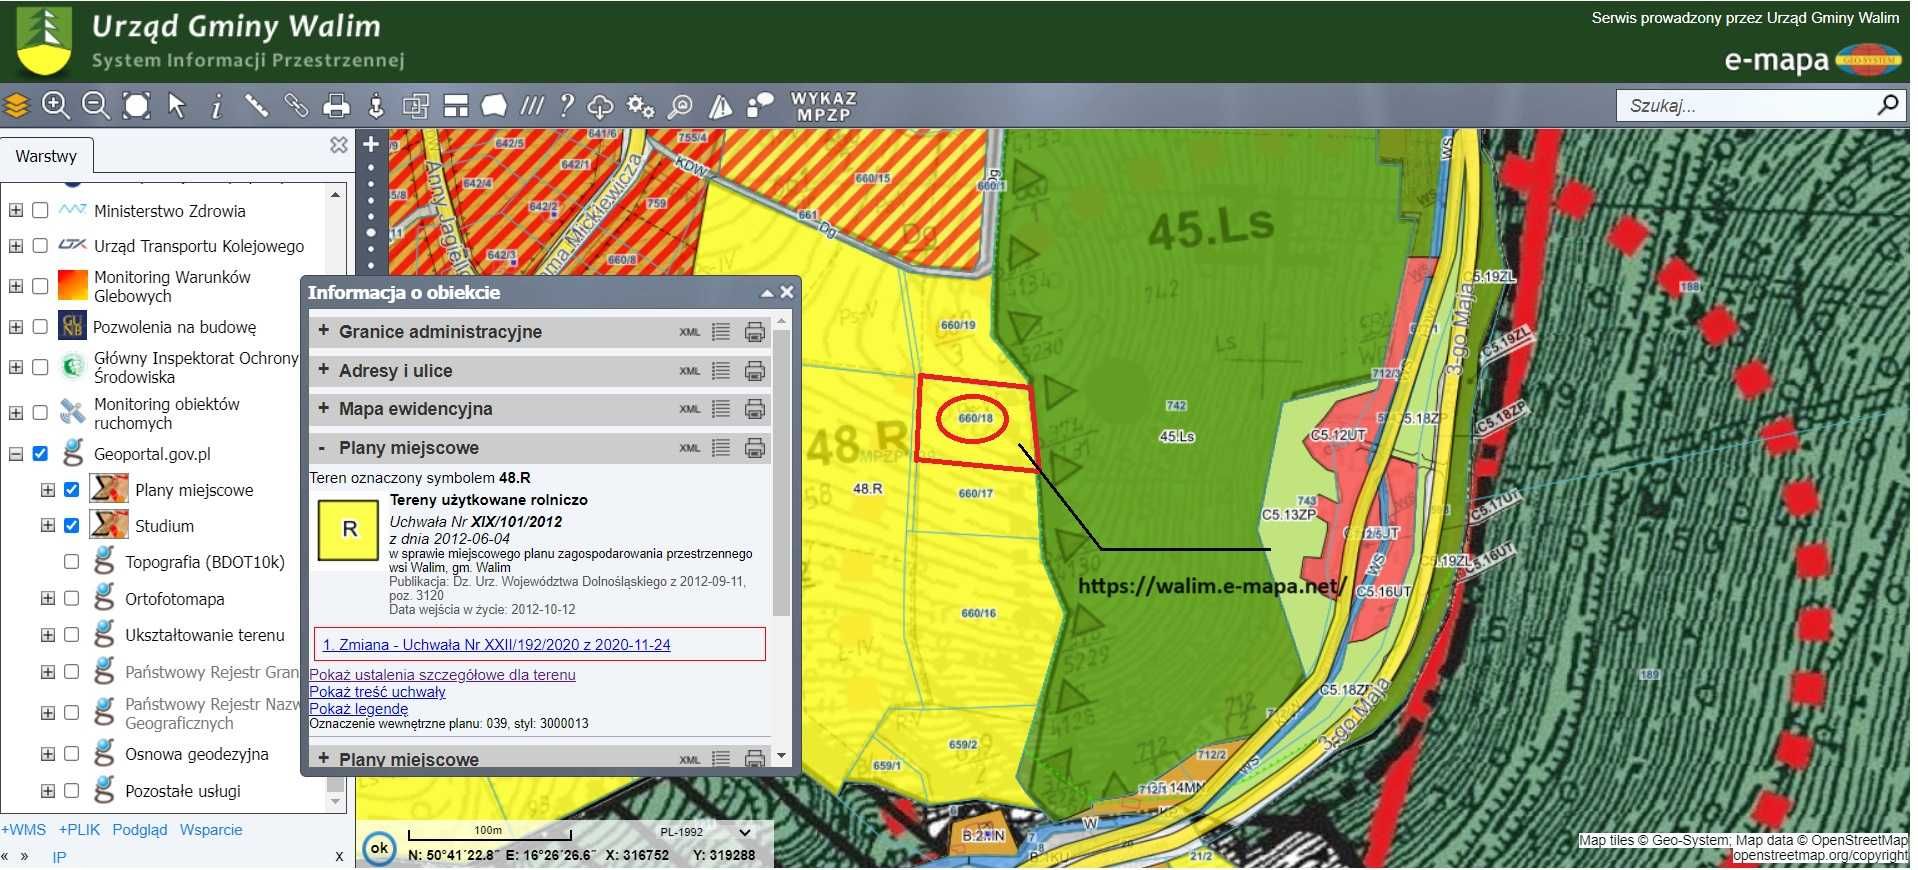Enable the Topografia (BDOT10k) checkbox
Image resolution: width=1918 pixels, height=870 pixels.
coord(71,562)
